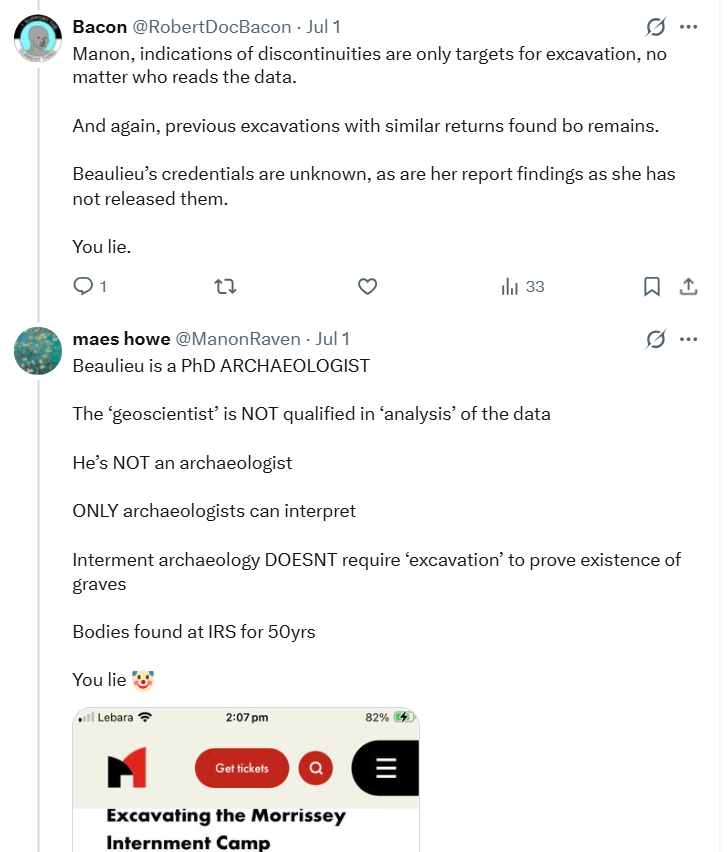
Task: View analytics showing 33 views
Action: 522,286
